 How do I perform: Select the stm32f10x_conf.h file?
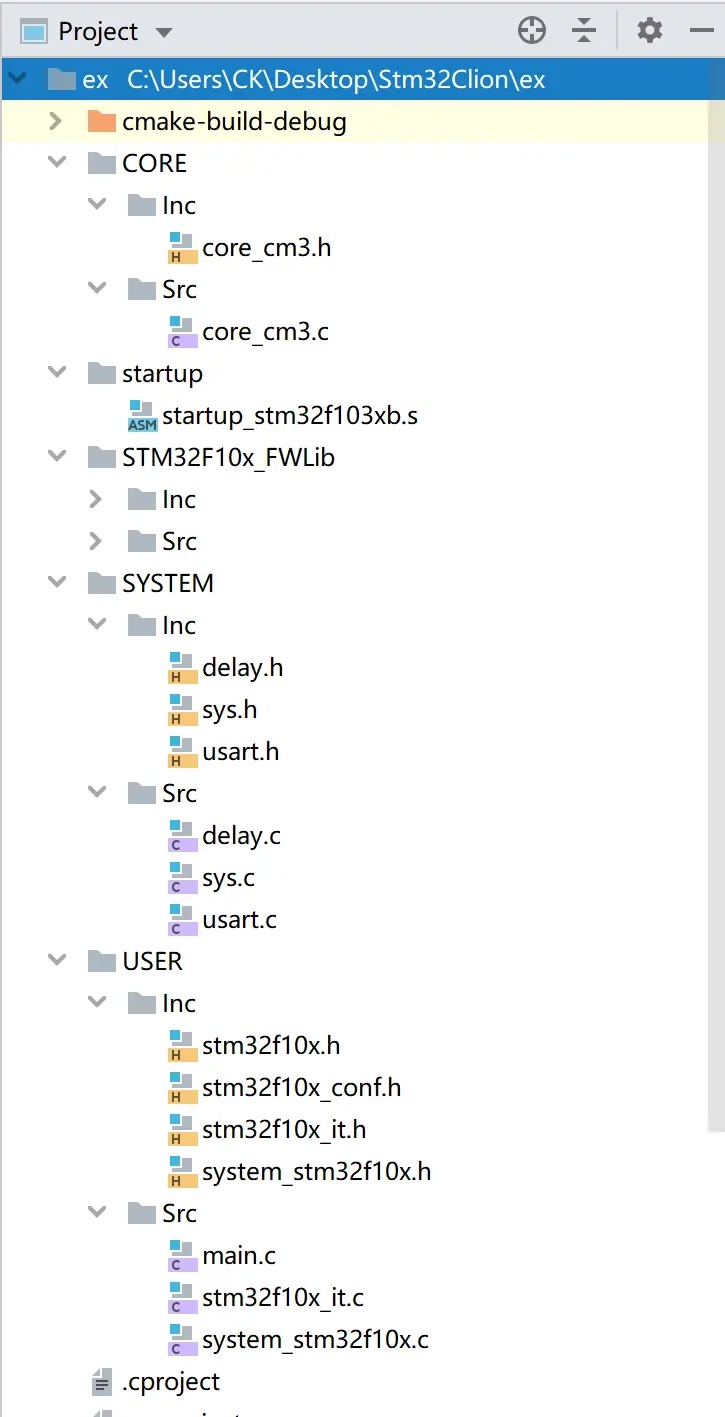[x=285, y=1087]
